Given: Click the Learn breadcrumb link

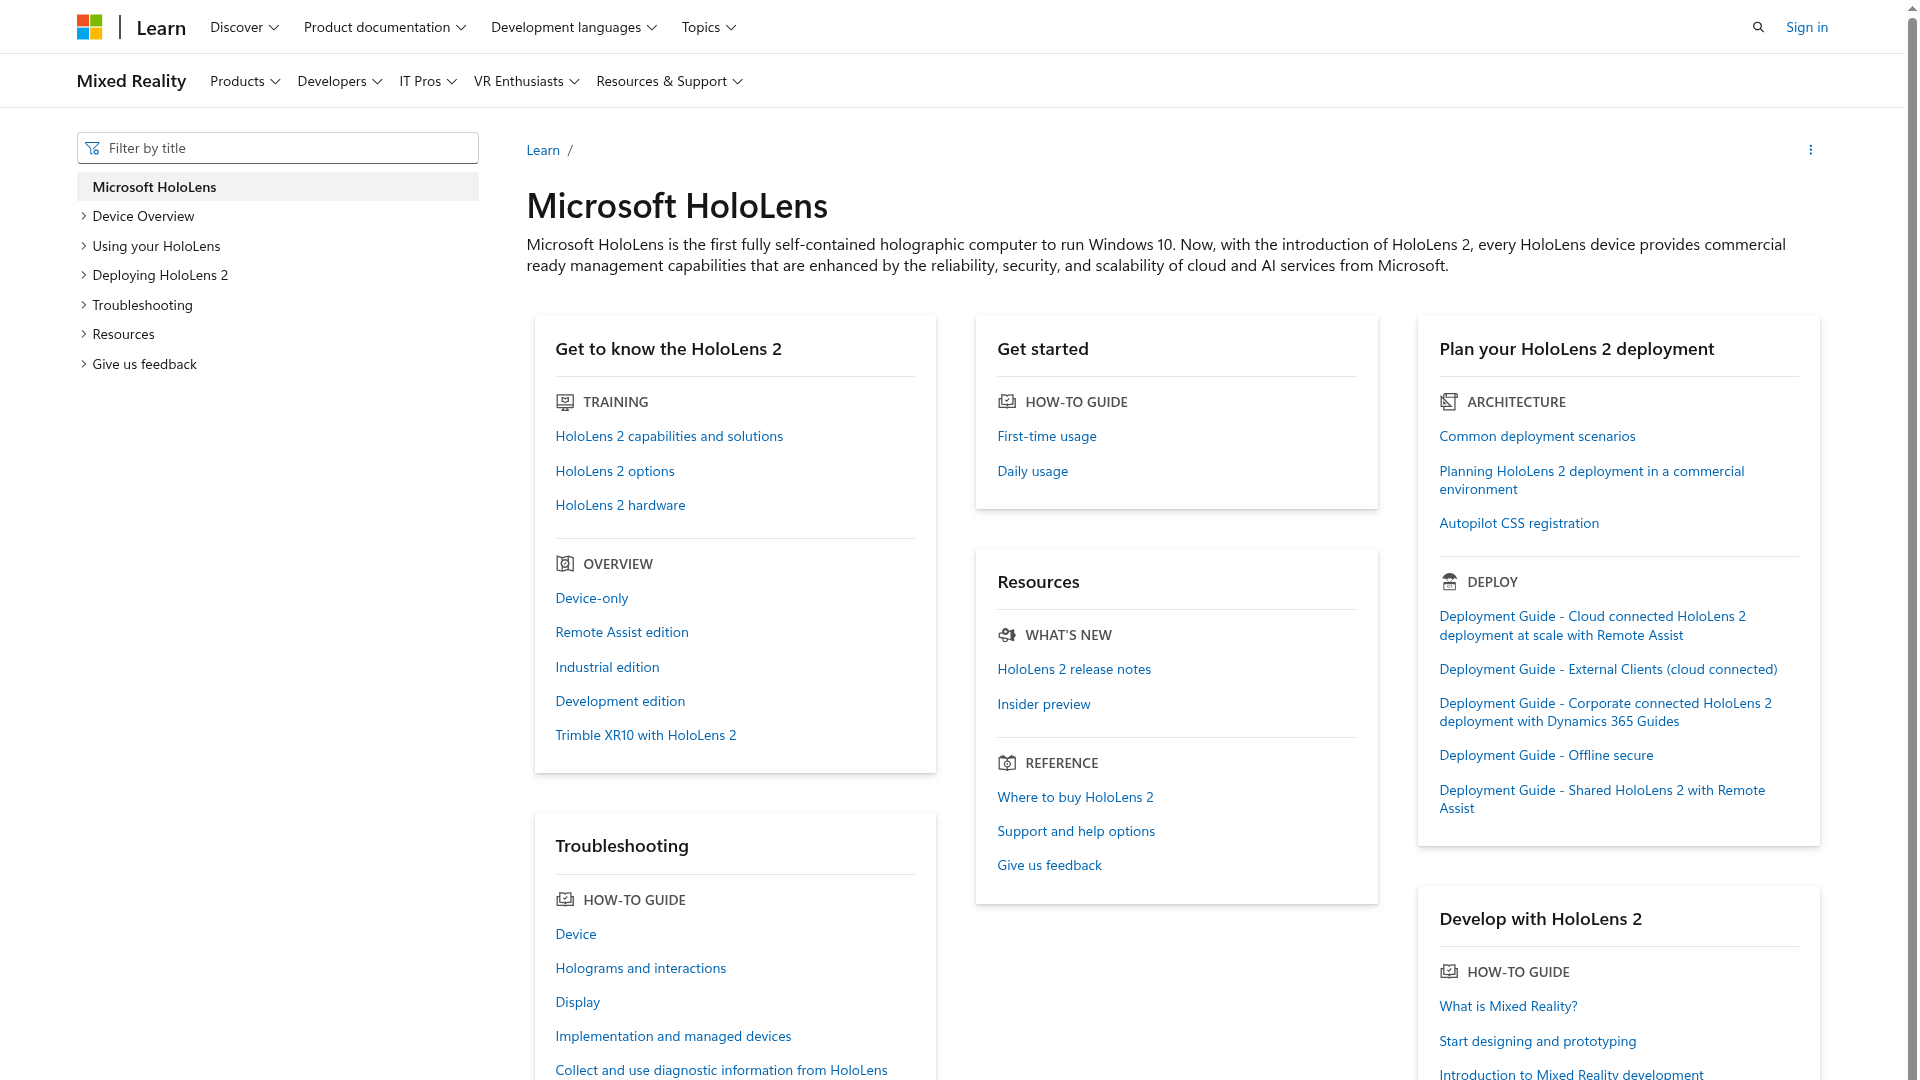Looking at the screenshot, I should (543, 150).
